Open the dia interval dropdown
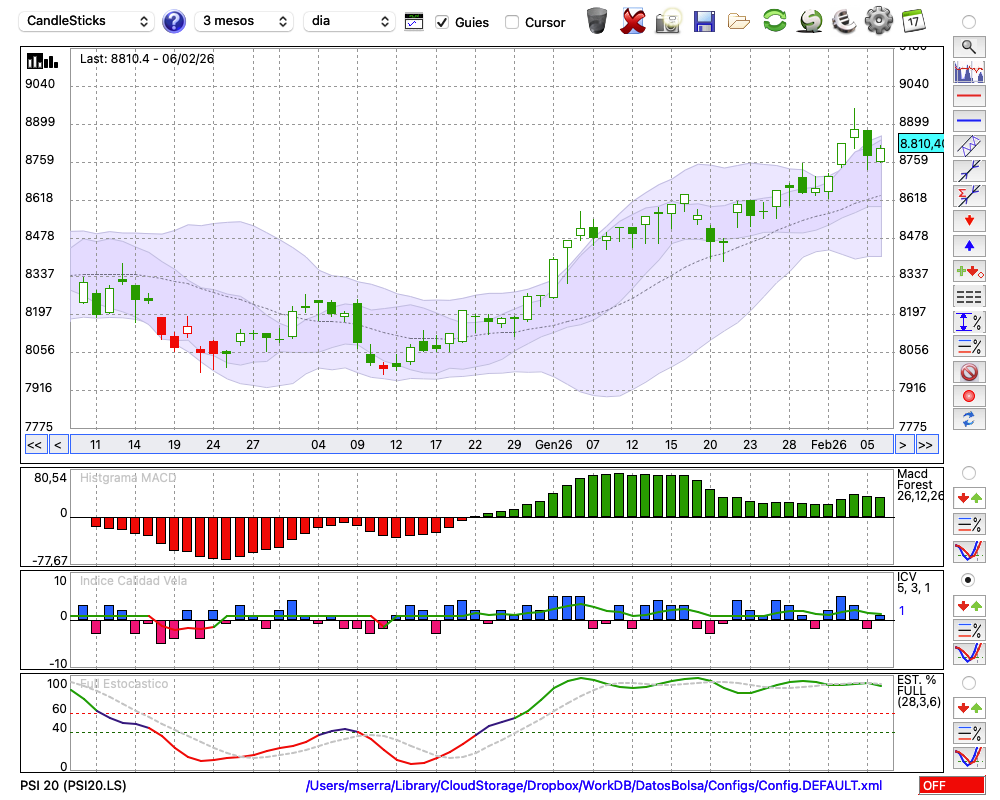This screenshot has width=1000, height=800. pos(349,21)
